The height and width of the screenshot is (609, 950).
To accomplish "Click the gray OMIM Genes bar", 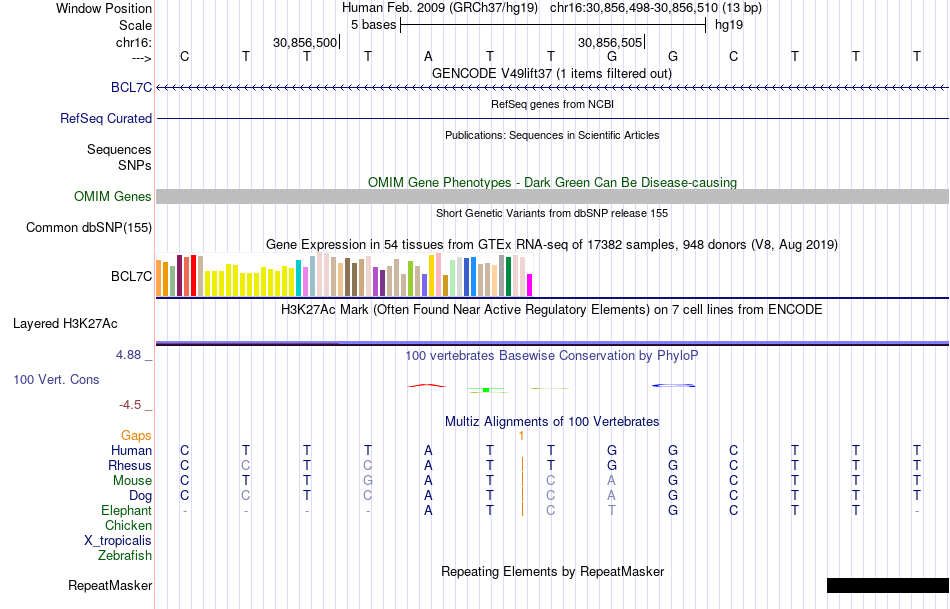I will pos(552,196).
